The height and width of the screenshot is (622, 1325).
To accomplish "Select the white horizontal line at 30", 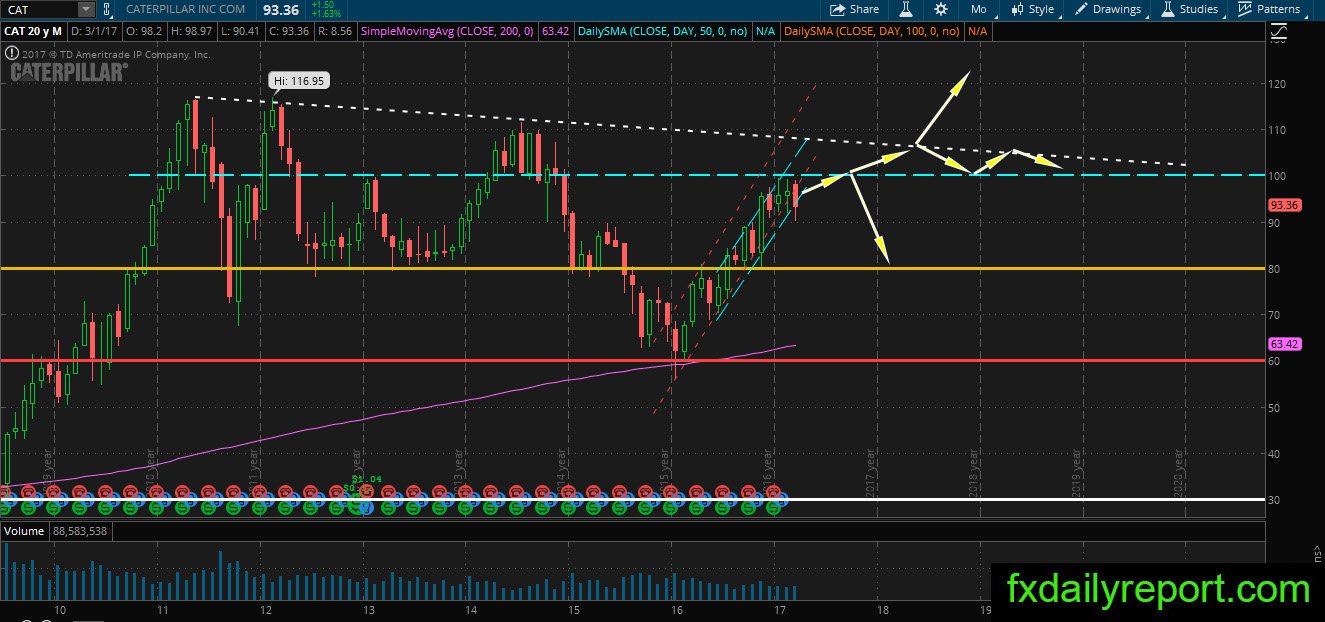I will click(x=632, y=499).
